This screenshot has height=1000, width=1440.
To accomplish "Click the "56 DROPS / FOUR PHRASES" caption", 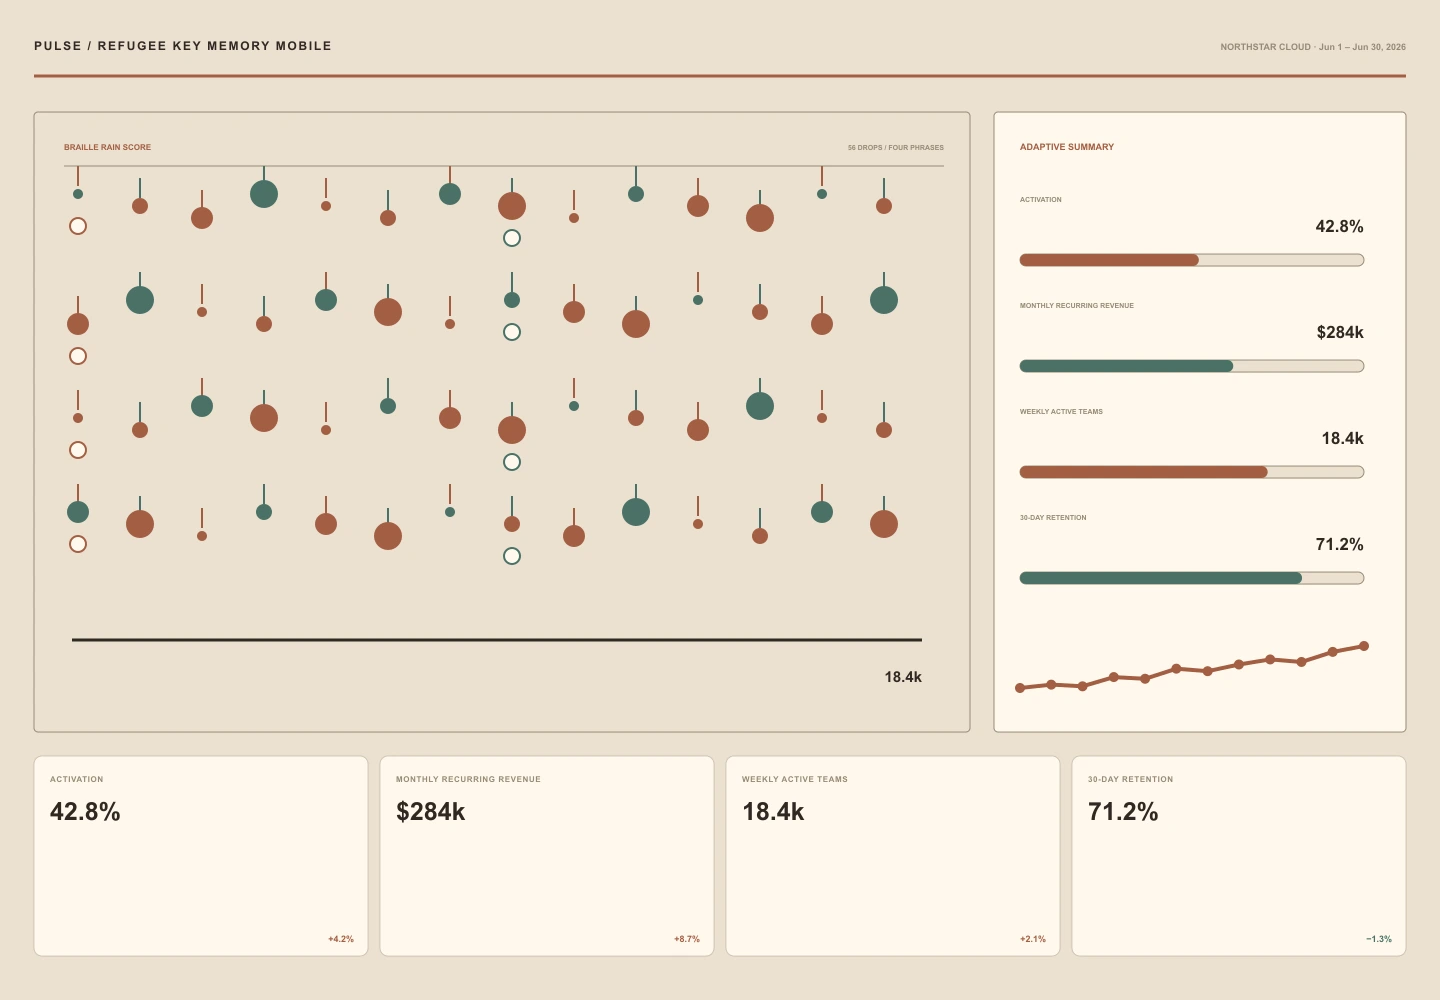I will [x=896, y=147].
